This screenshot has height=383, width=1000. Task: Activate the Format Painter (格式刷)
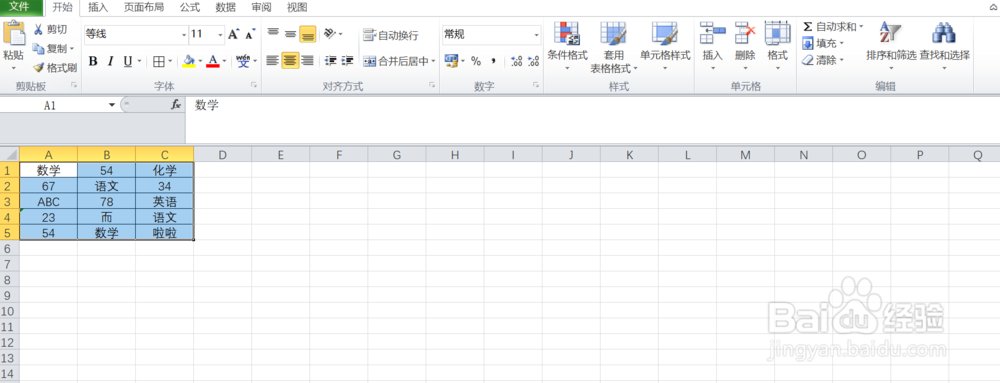pos(55,68)
